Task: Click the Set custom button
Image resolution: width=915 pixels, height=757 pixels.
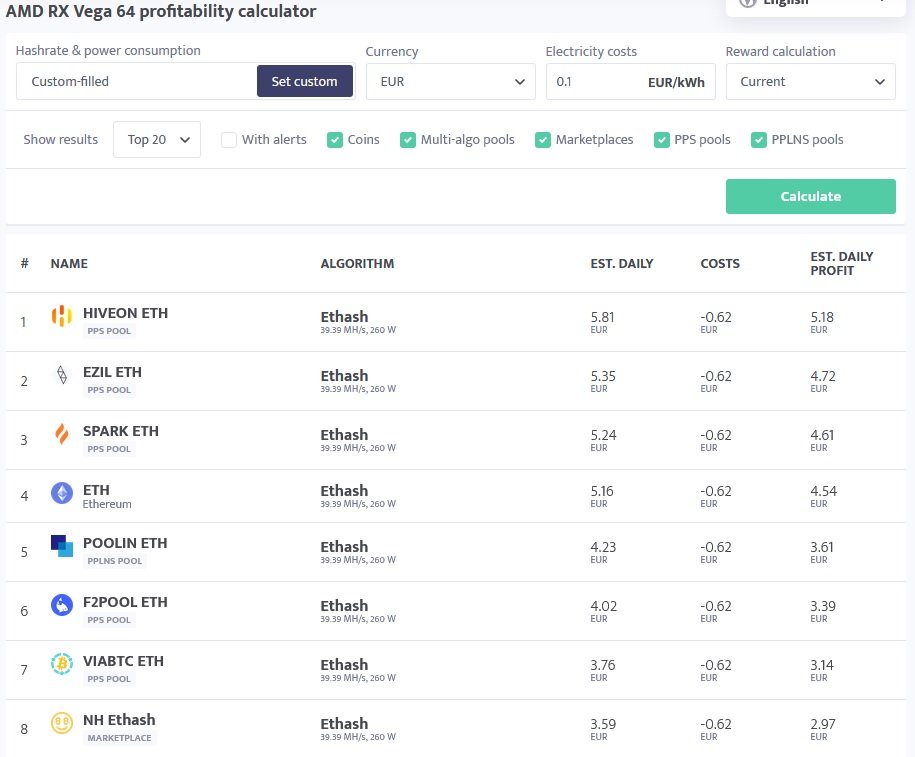Action: point(305,81)
